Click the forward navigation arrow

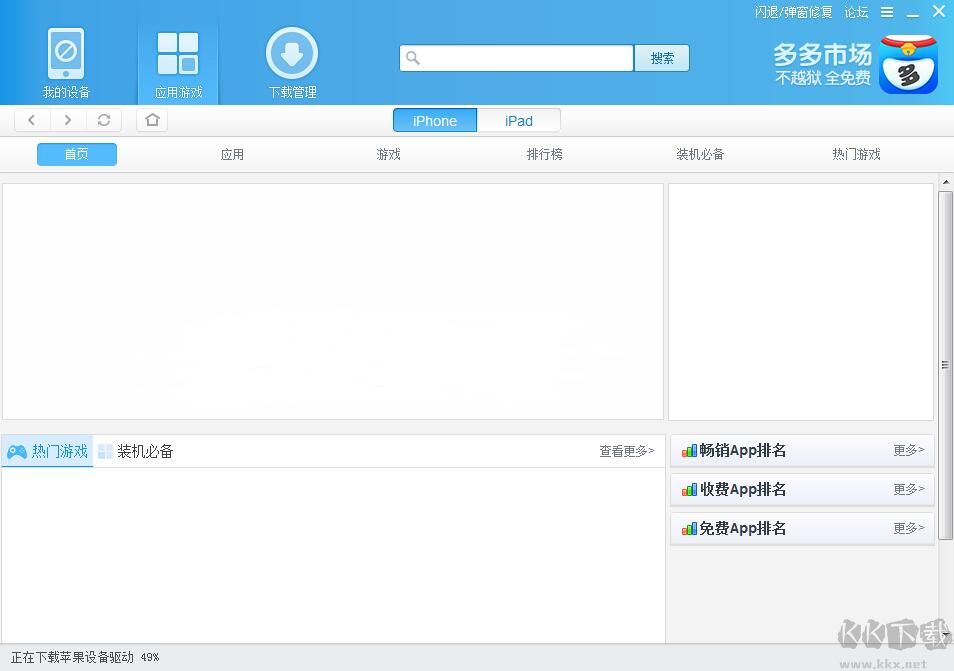pyautogui.click(x=67, y=119)
